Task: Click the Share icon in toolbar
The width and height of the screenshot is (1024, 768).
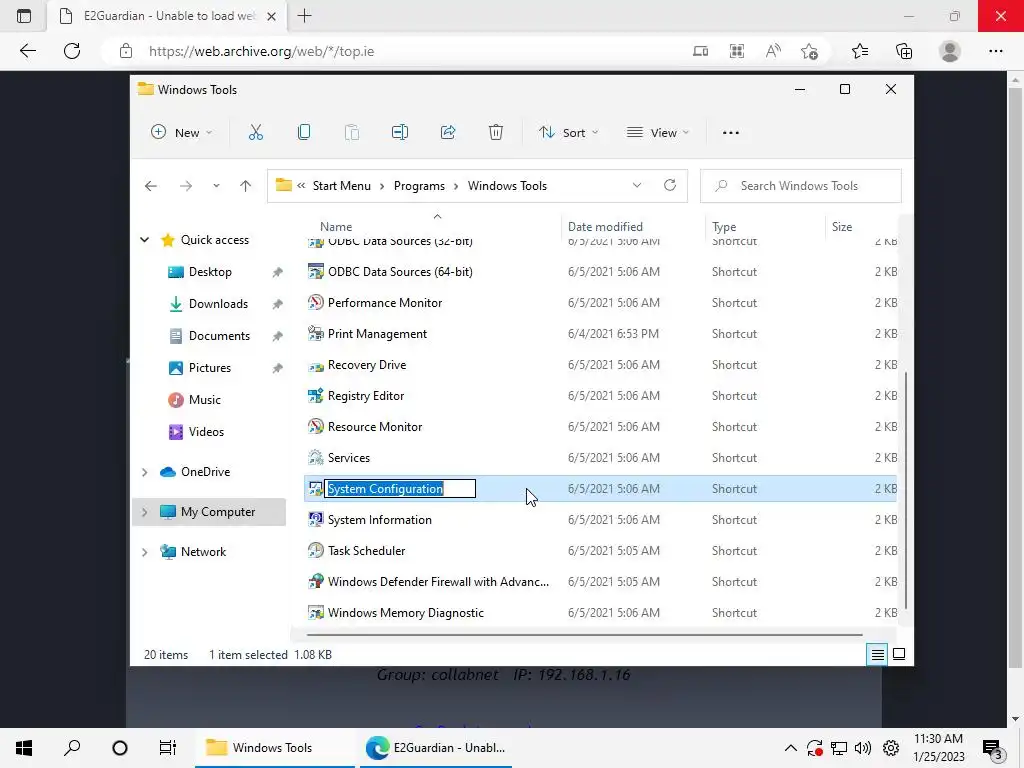Action: (448, 133)
